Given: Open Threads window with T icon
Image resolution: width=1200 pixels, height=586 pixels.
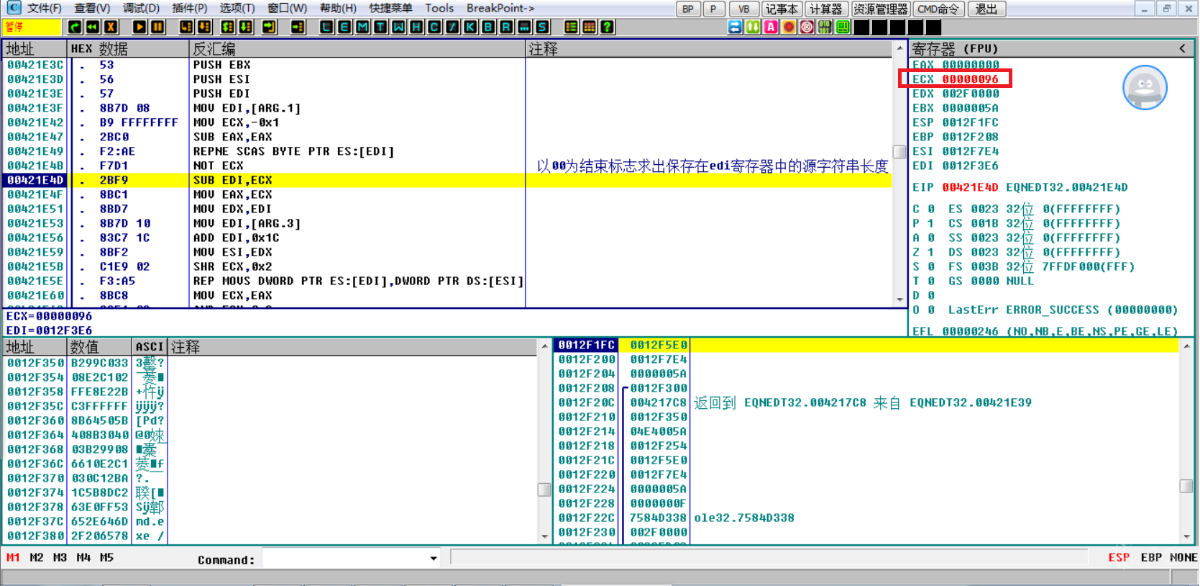Looking at the screenshot, I should pyautogui.click(x=381, y=26).
